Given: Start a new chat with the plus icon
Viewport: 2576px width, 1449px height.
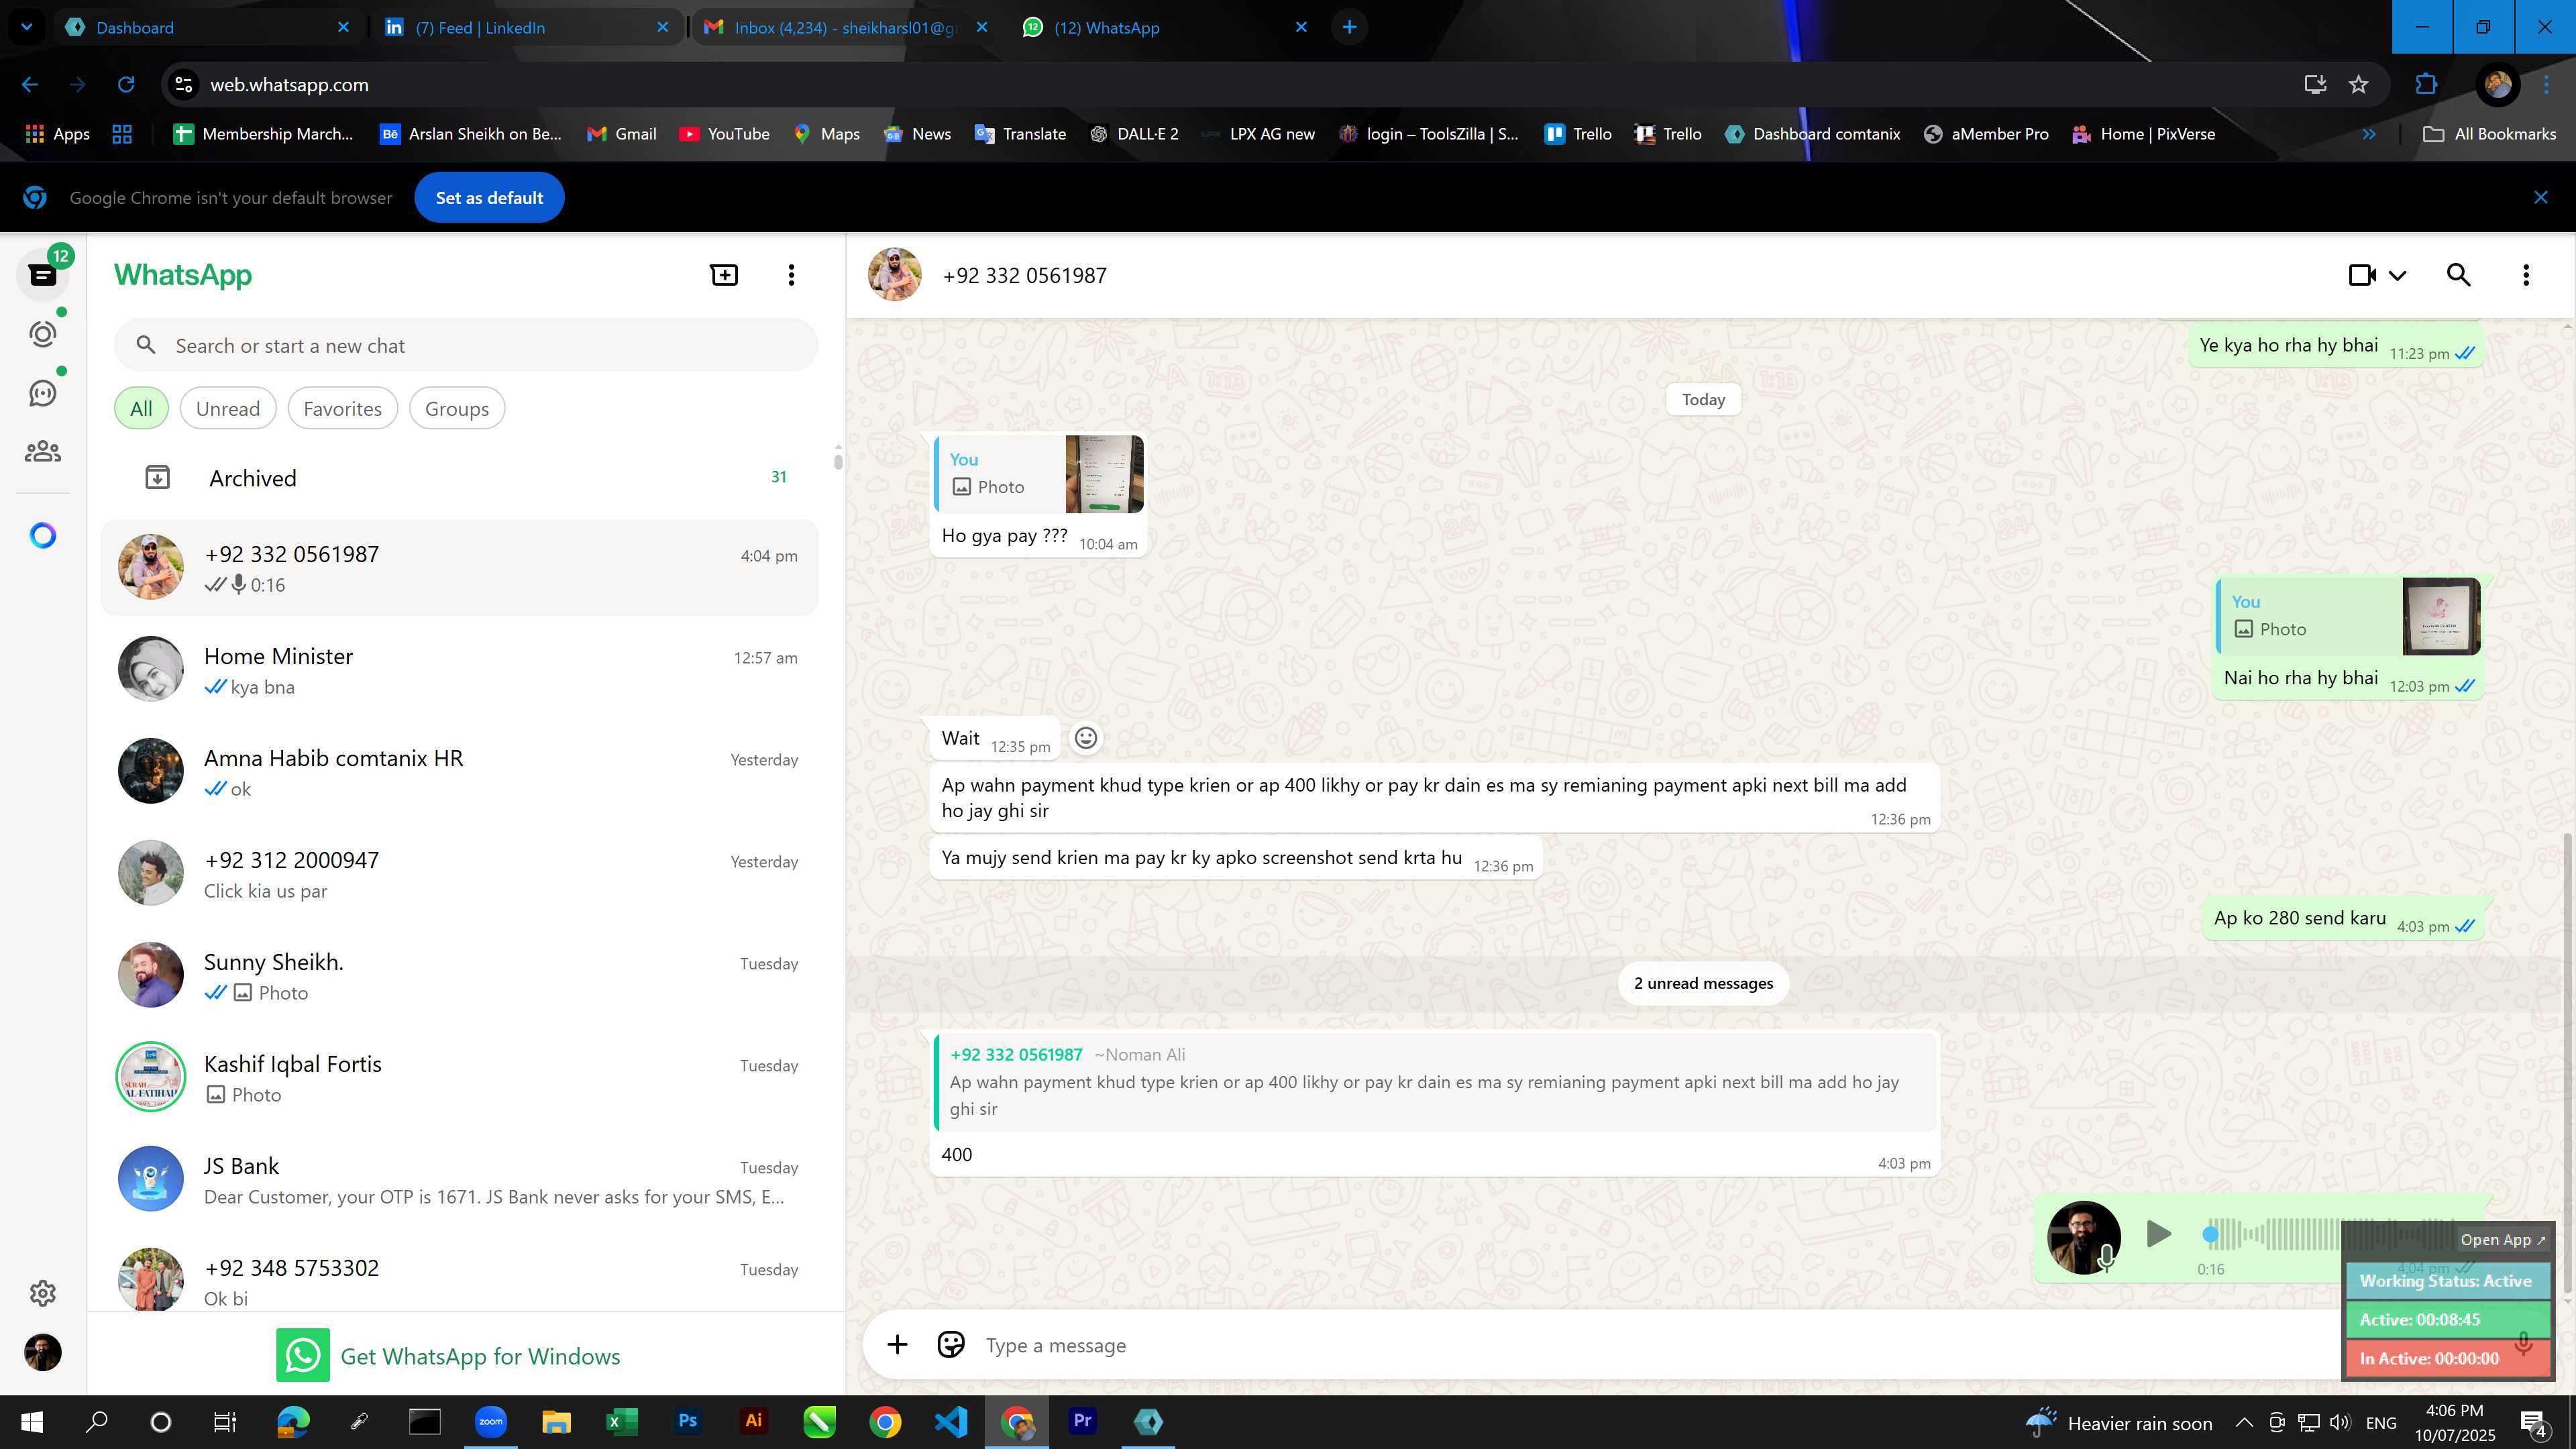Looking at the screenshot, I should 724,275.
